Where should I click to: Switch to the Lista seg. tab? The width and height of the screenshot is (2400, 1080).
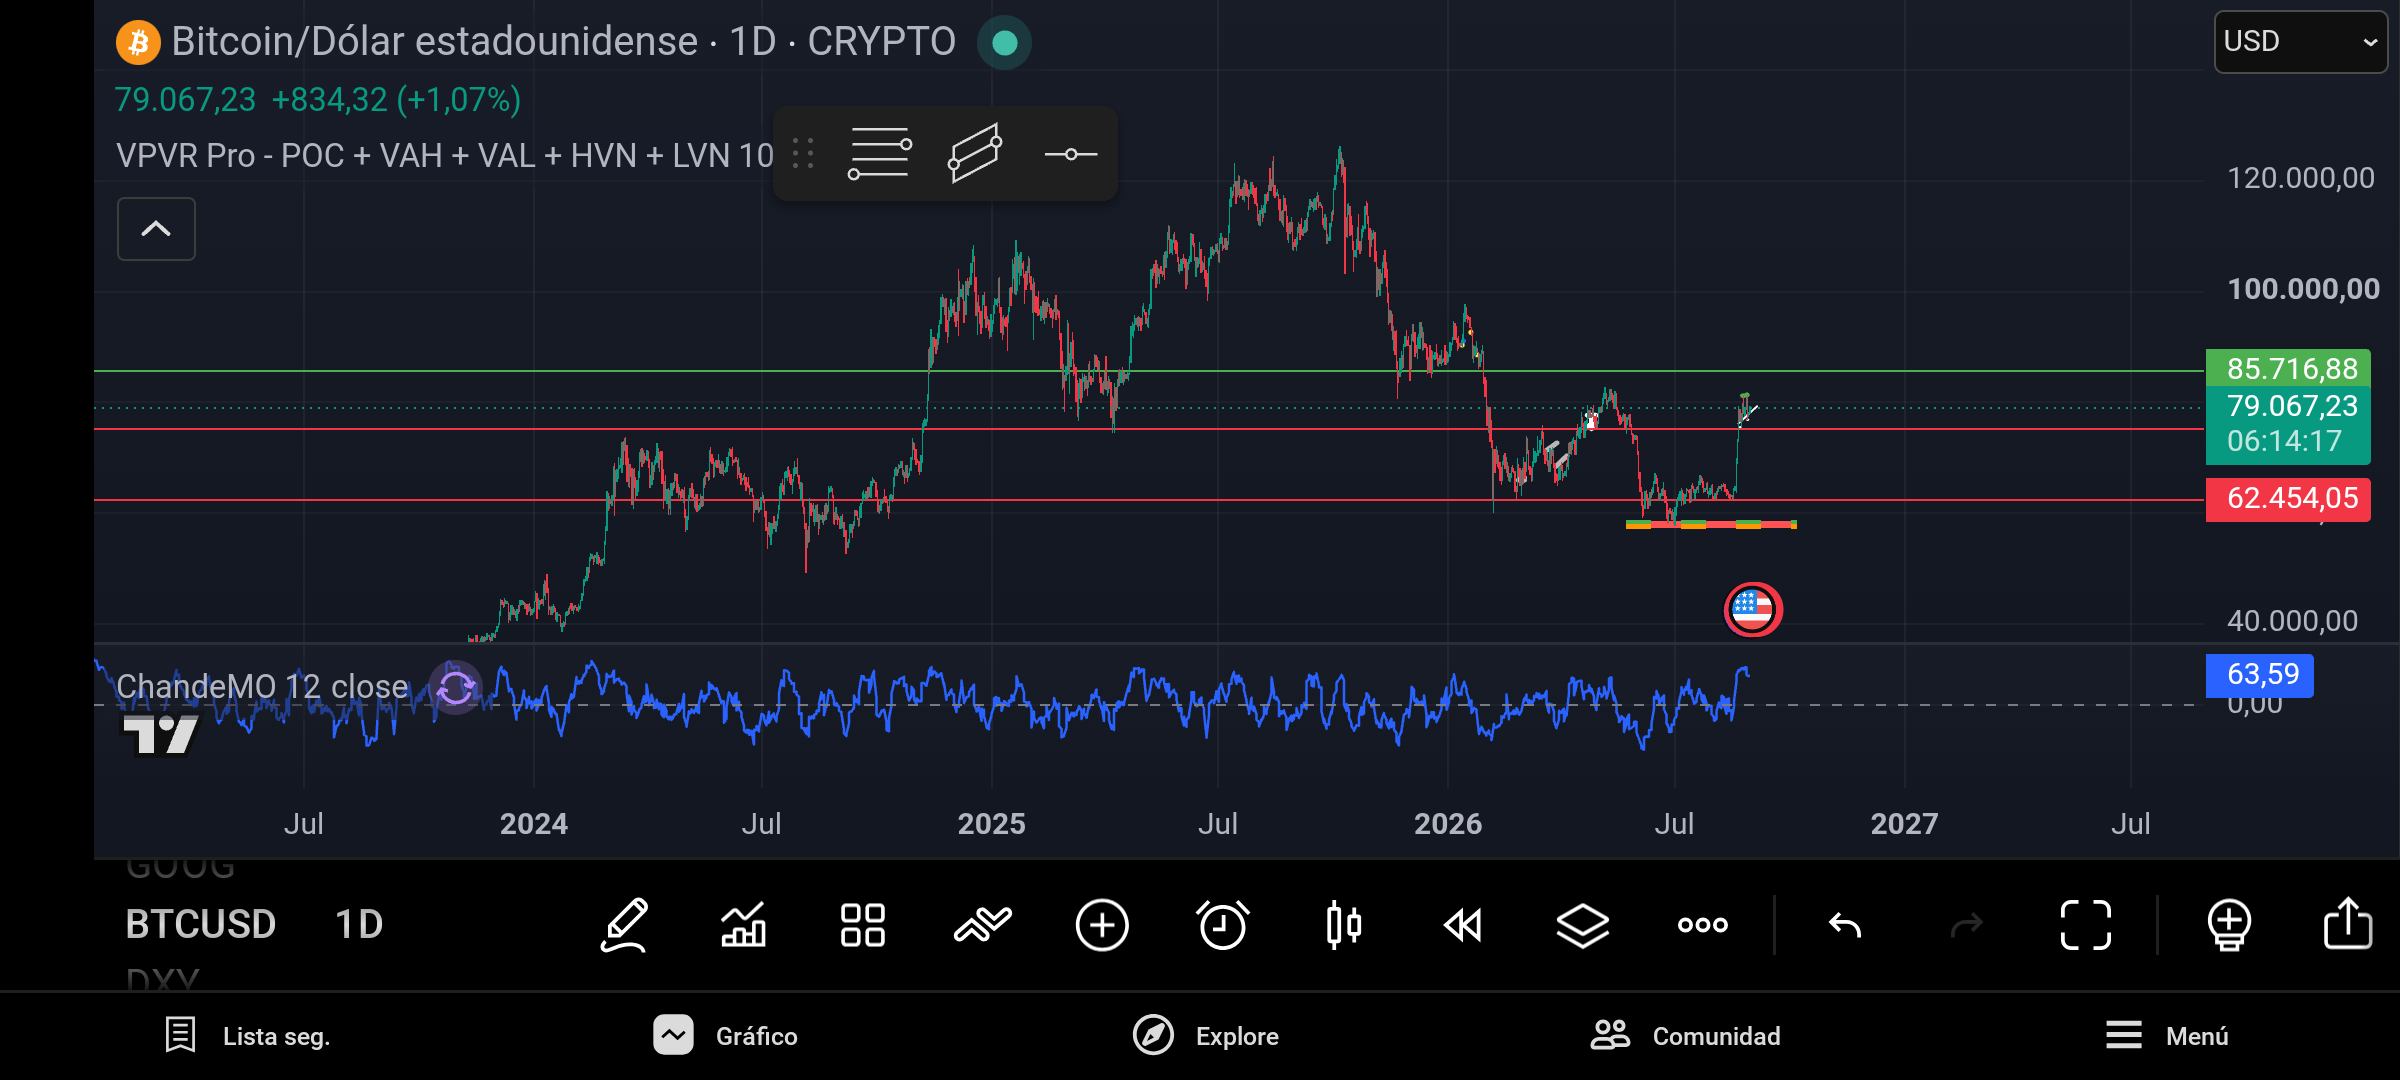coord(247,1036)
